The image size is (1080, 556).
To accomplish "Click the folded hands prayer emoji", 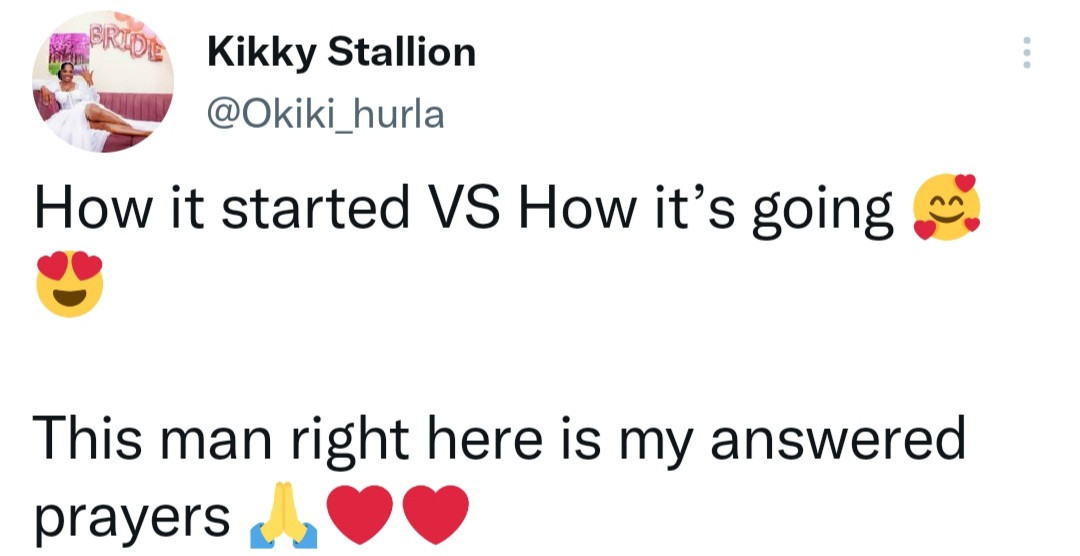I will pyautogui.click(x=286, y=518).
